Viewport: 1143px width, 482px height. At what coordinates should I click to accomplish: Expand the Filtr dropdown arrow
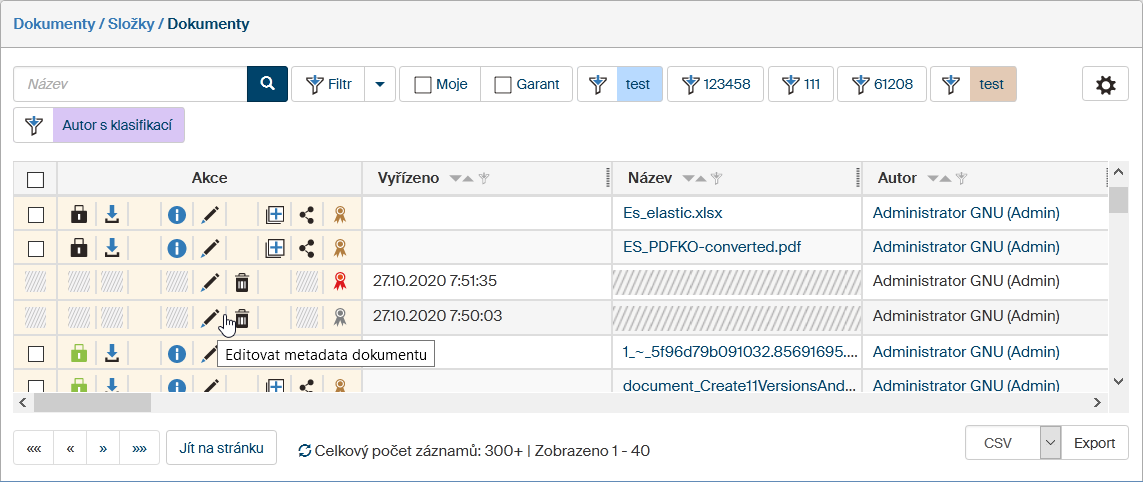coord(380,85)
